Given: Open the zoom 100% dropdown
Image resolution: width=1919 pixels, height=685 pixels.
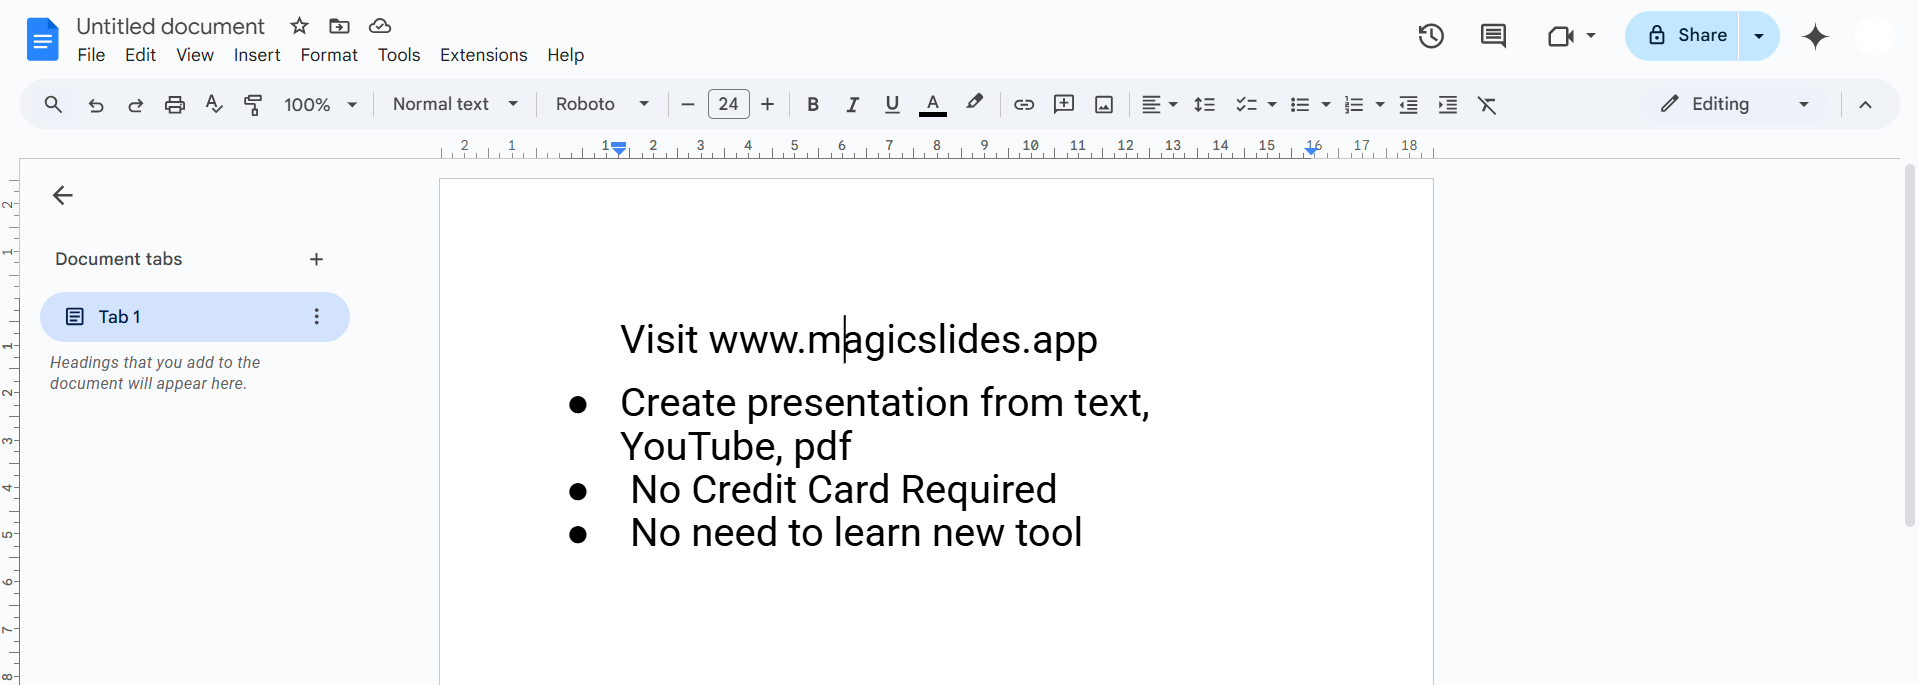Looking at the screenshot, I should click(x=320, y=104).
